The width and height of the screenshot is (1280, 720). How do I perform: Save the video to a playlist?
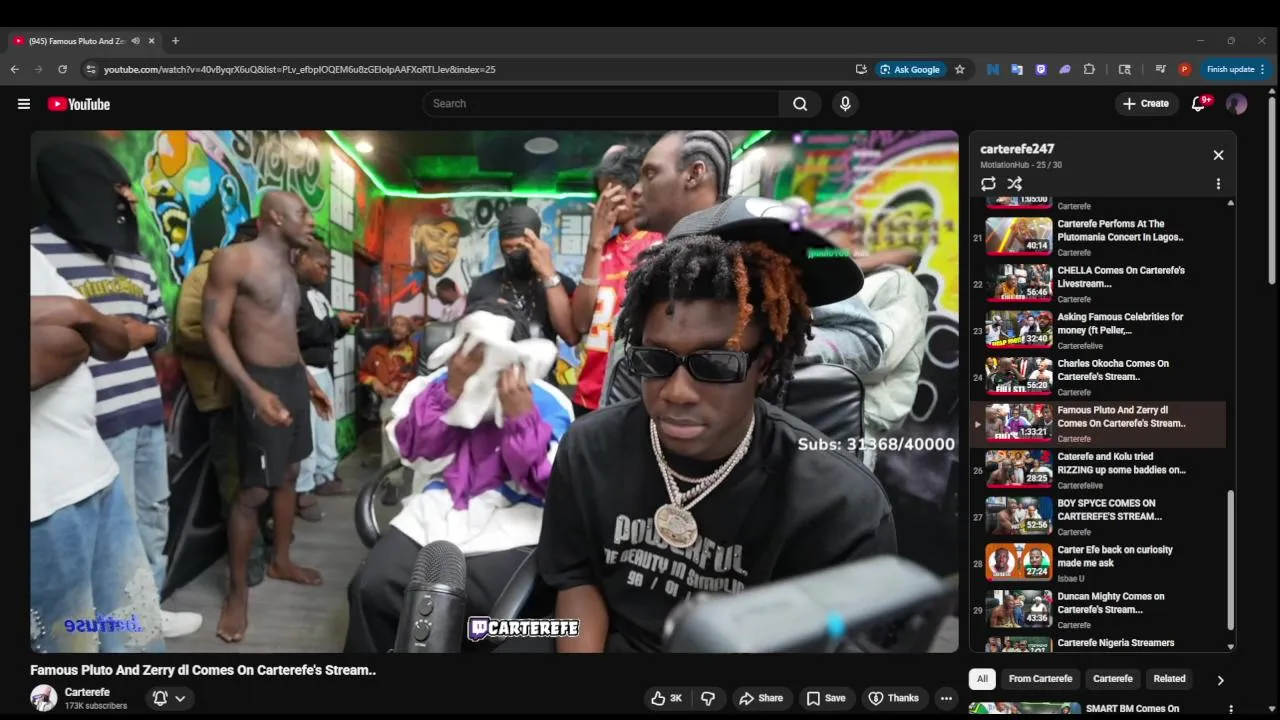pos(826,698)
